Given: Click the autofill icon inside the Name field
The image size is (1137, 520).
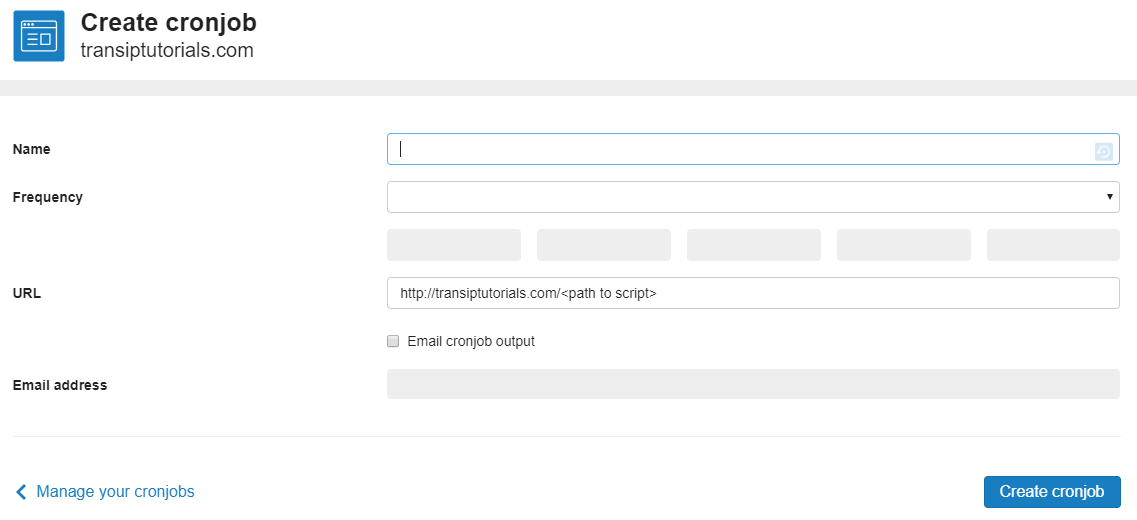Looking at the screenshot, I should pyautogui.click(x=1103, y=152).
